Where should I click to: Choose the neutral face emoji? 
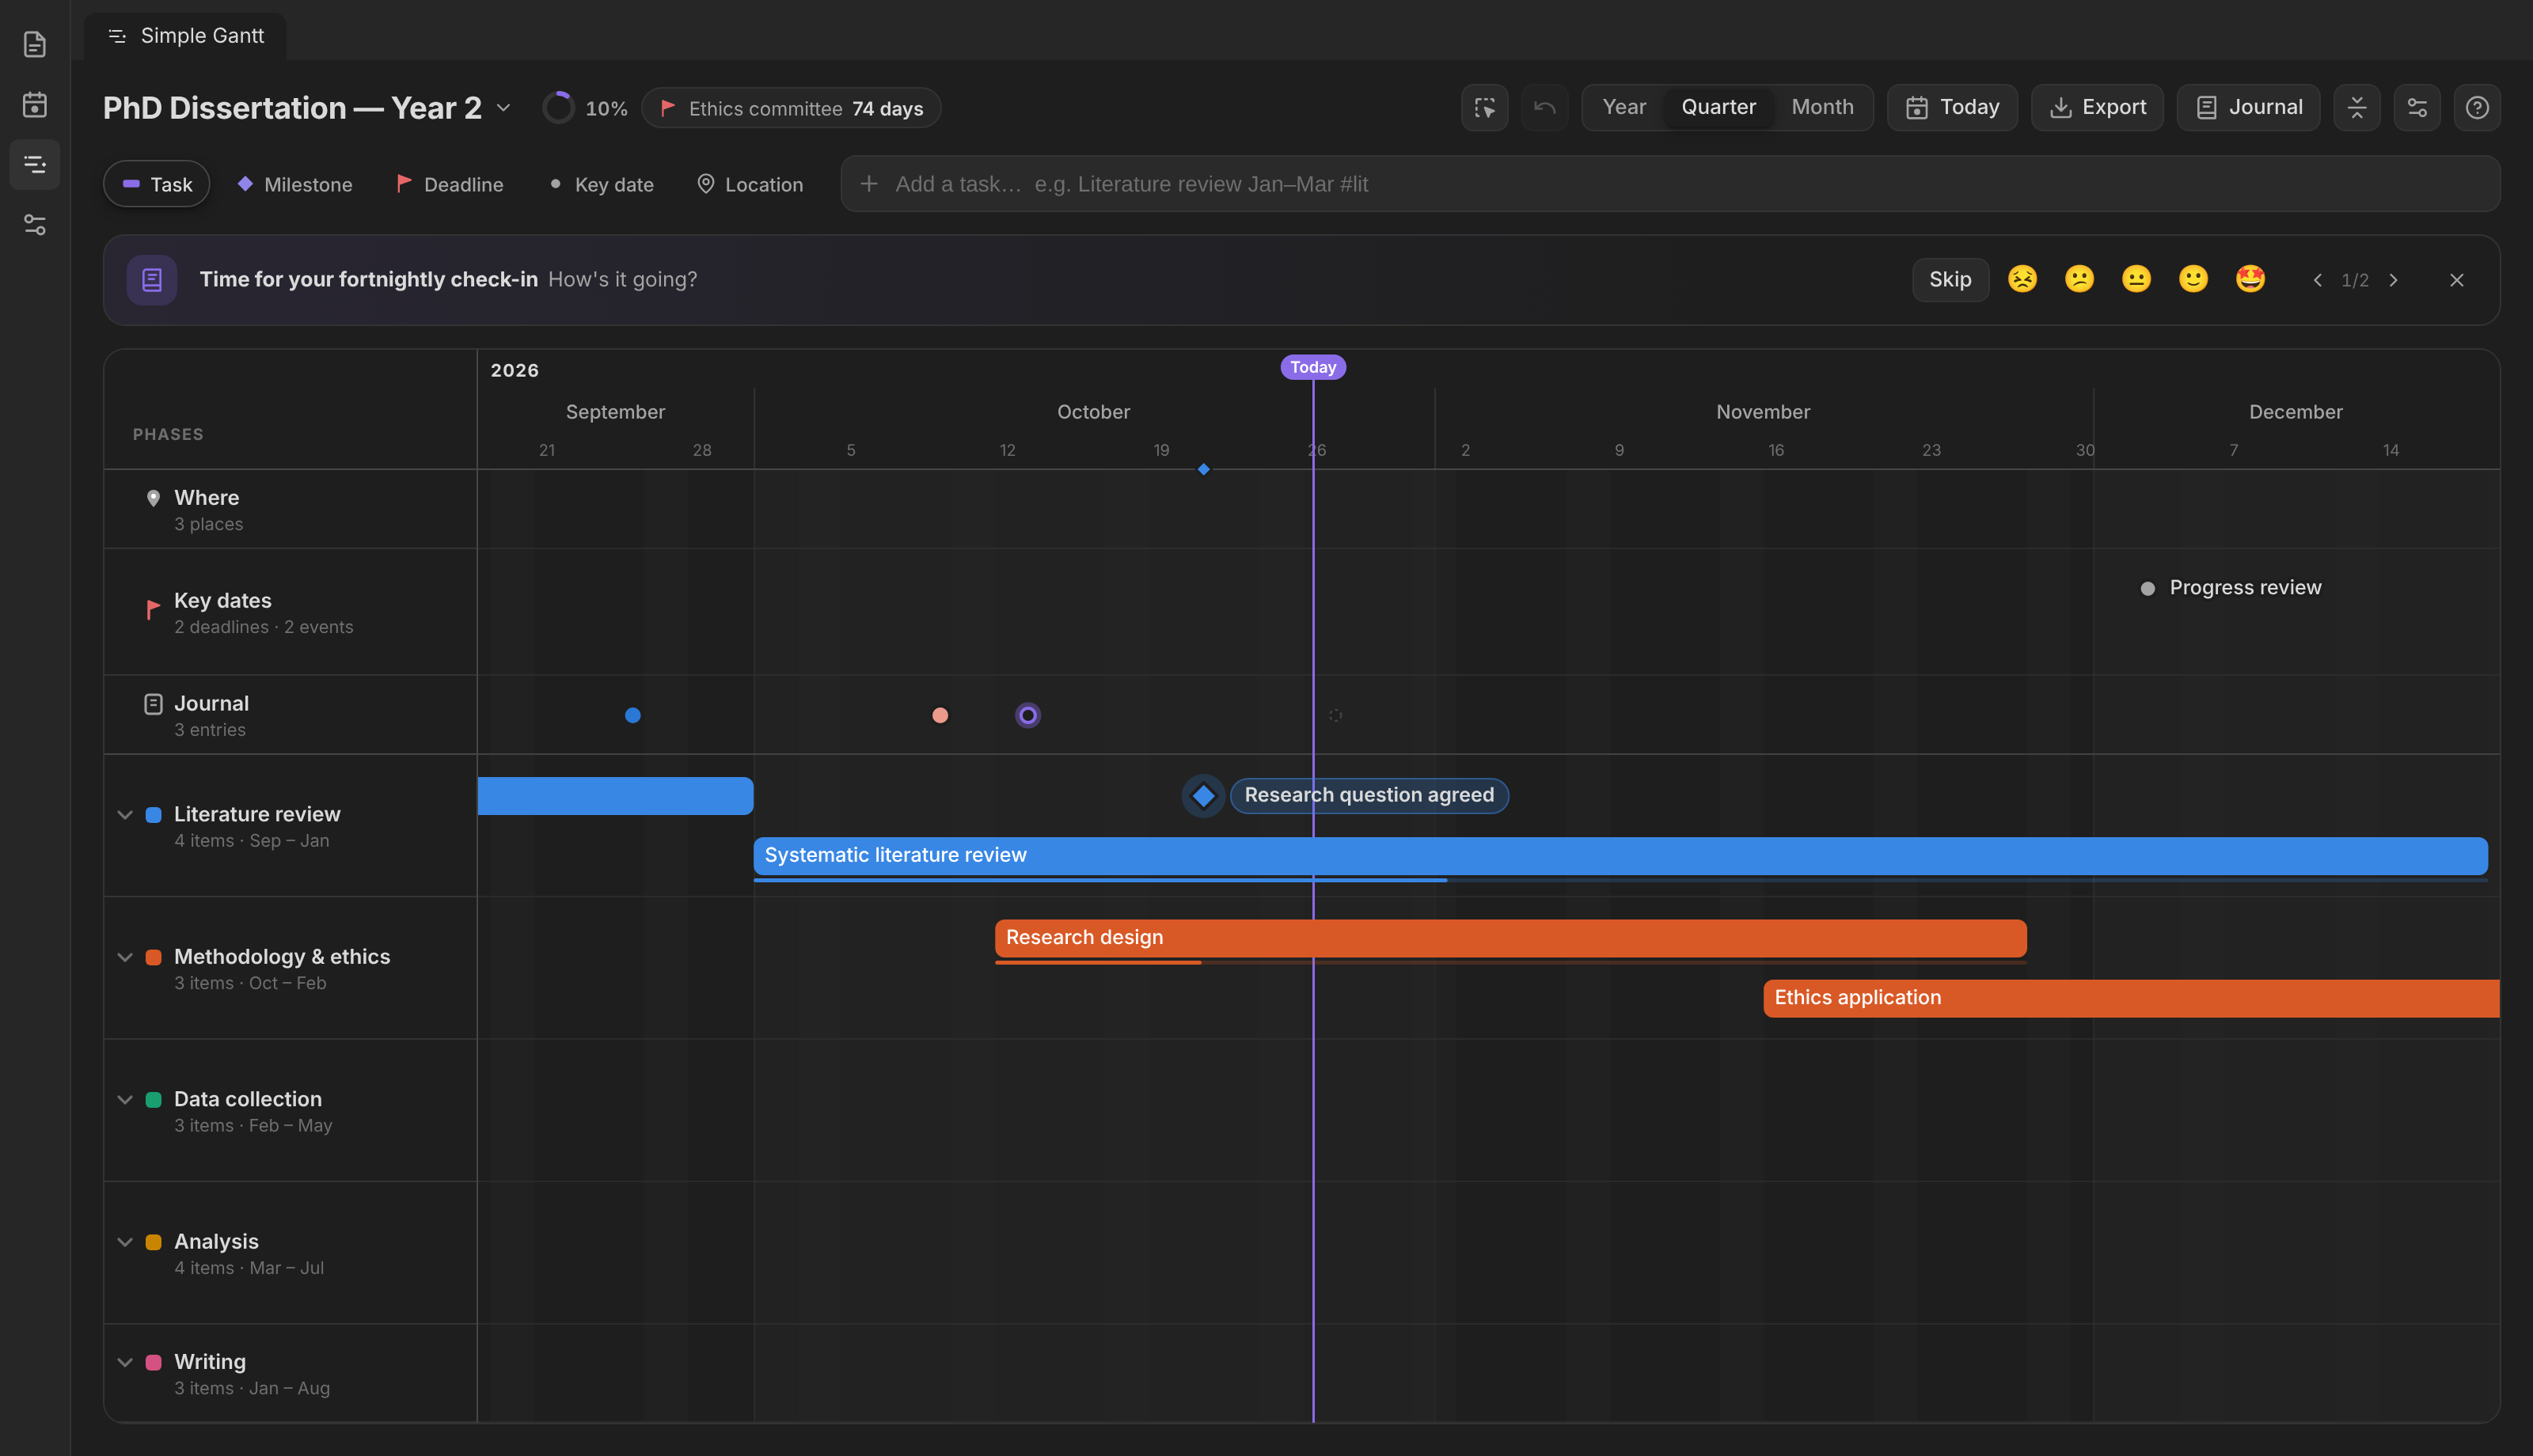pos(2136,279)
